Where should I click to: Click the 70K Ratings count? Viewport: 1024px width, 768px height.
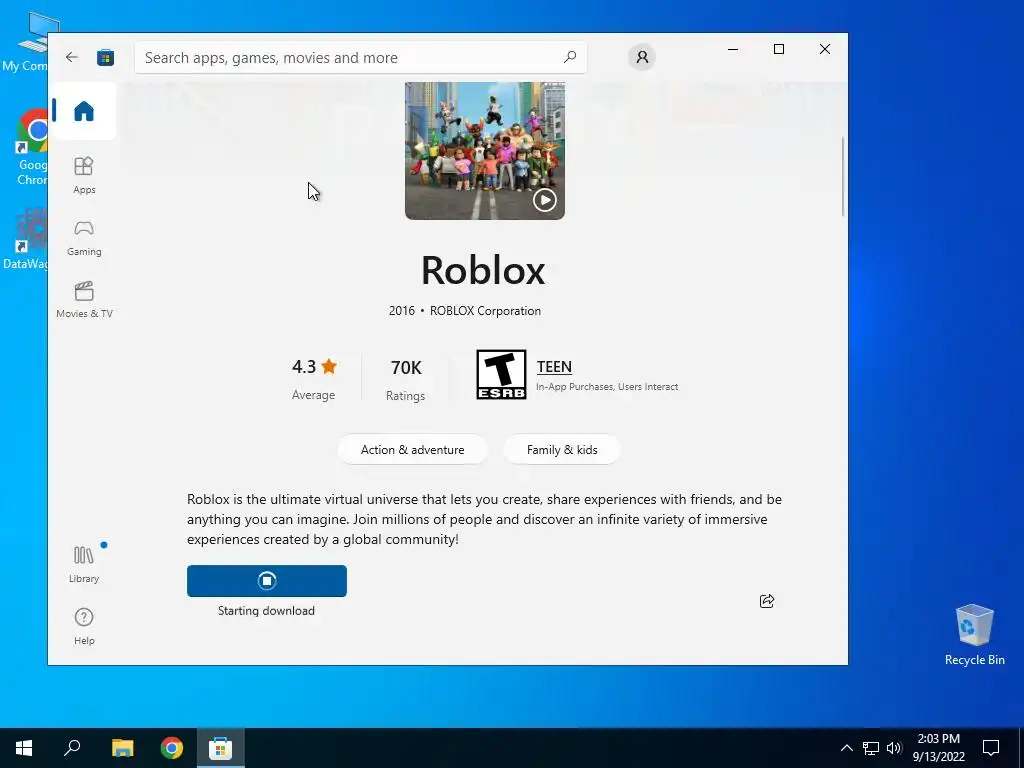(x=406, y=379)
